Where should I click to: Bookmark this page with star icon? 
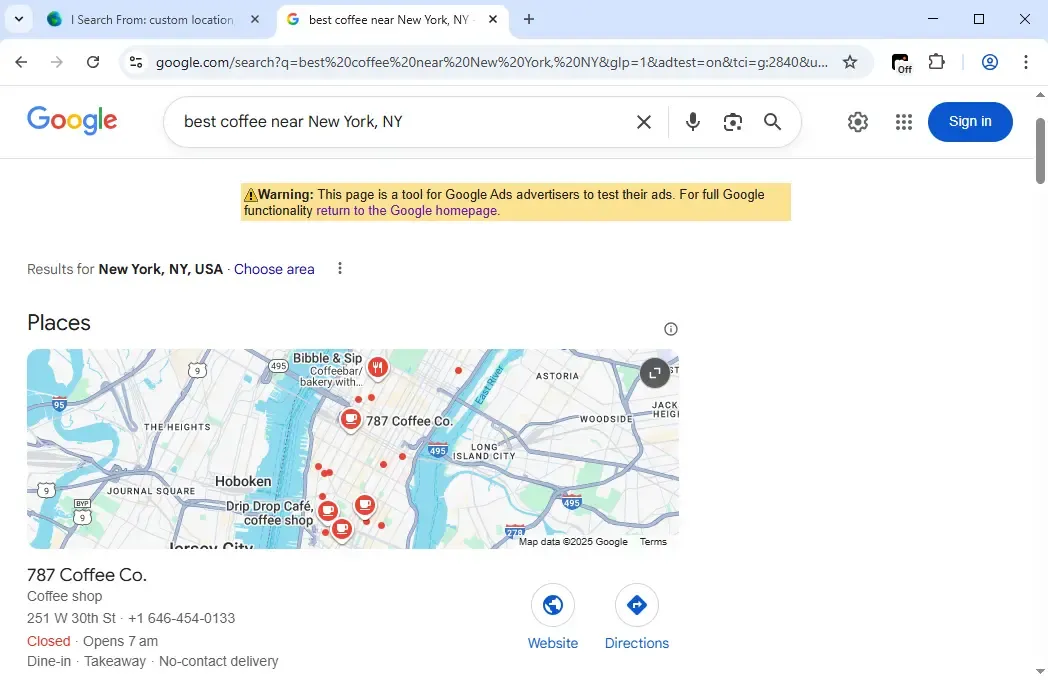pos(850,62)
